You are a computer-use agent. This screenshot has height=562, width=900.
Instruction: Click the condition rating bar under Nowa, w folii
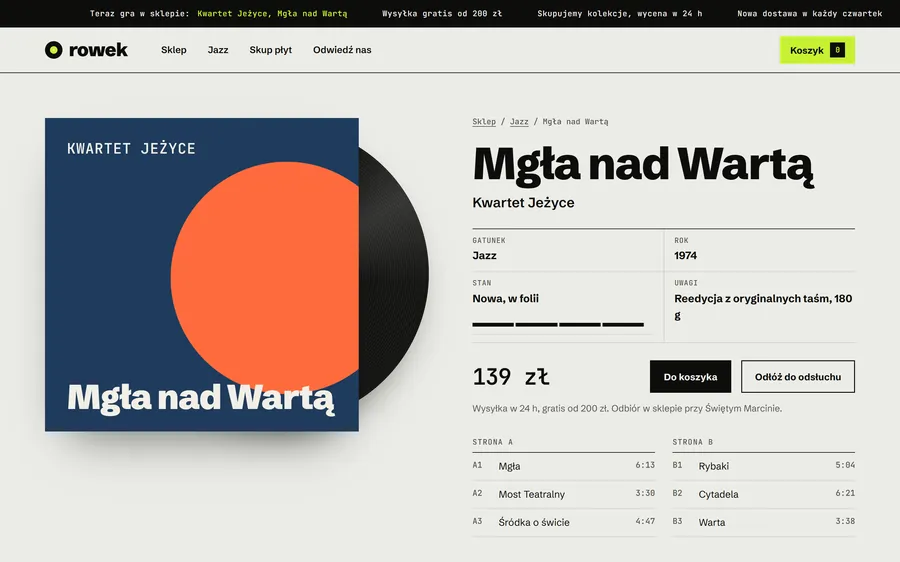tap(558, 325)
